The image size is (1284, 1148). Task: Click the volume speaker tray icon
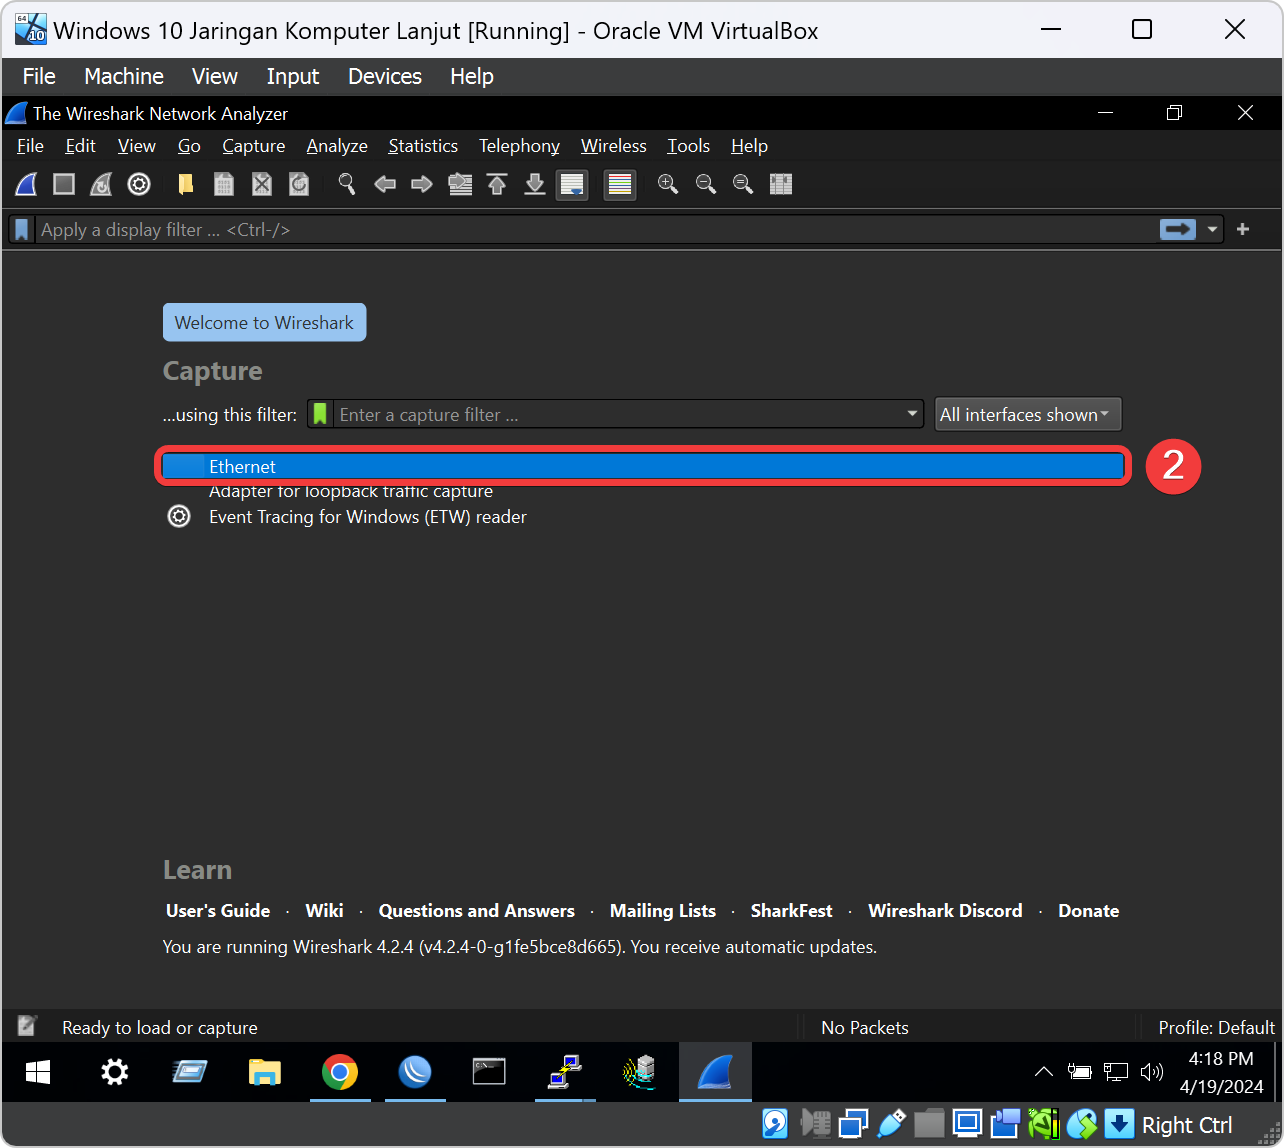point(1152,1072)
